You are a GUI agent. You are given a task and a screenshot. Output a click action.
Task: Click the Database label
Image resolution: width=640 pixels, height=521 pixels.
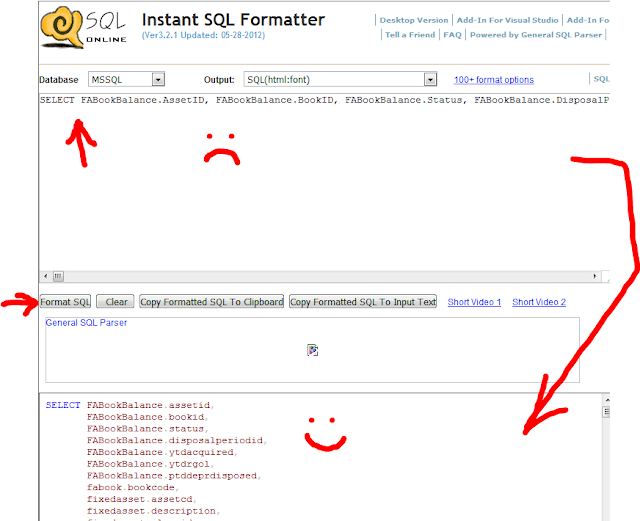tap(59, 80)
